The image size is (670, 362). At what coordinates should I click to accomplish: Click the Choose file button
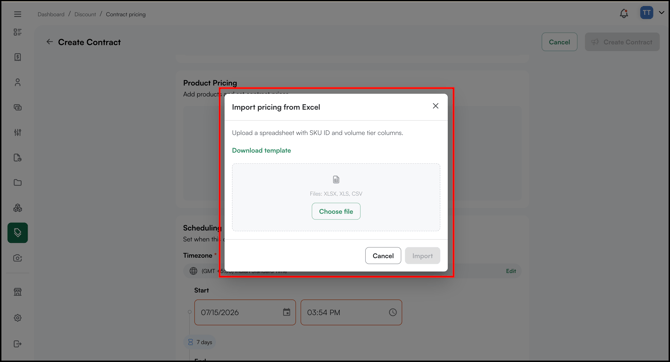click(x=336, y=212)
